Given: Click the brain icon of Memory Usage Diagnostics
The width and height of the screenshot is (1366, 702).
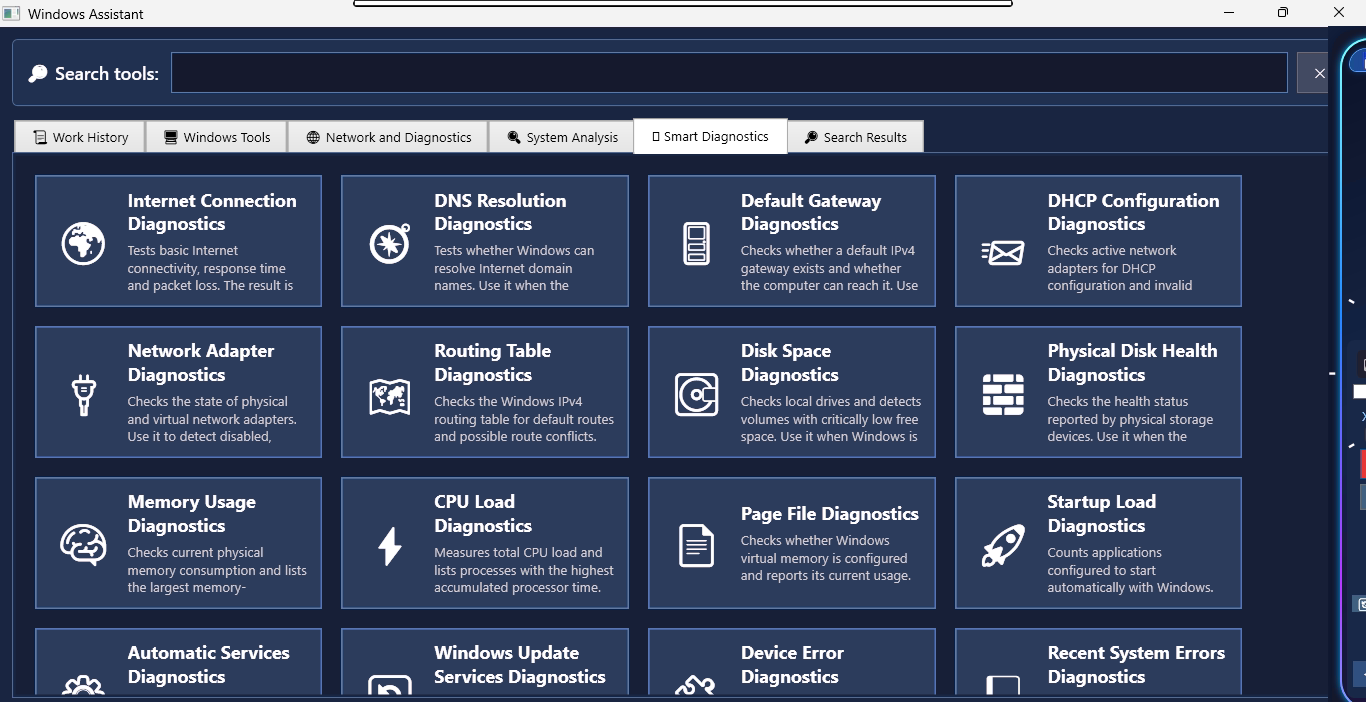Looking at the screenshot, I should pyautogui.click(x=83, y=546).
